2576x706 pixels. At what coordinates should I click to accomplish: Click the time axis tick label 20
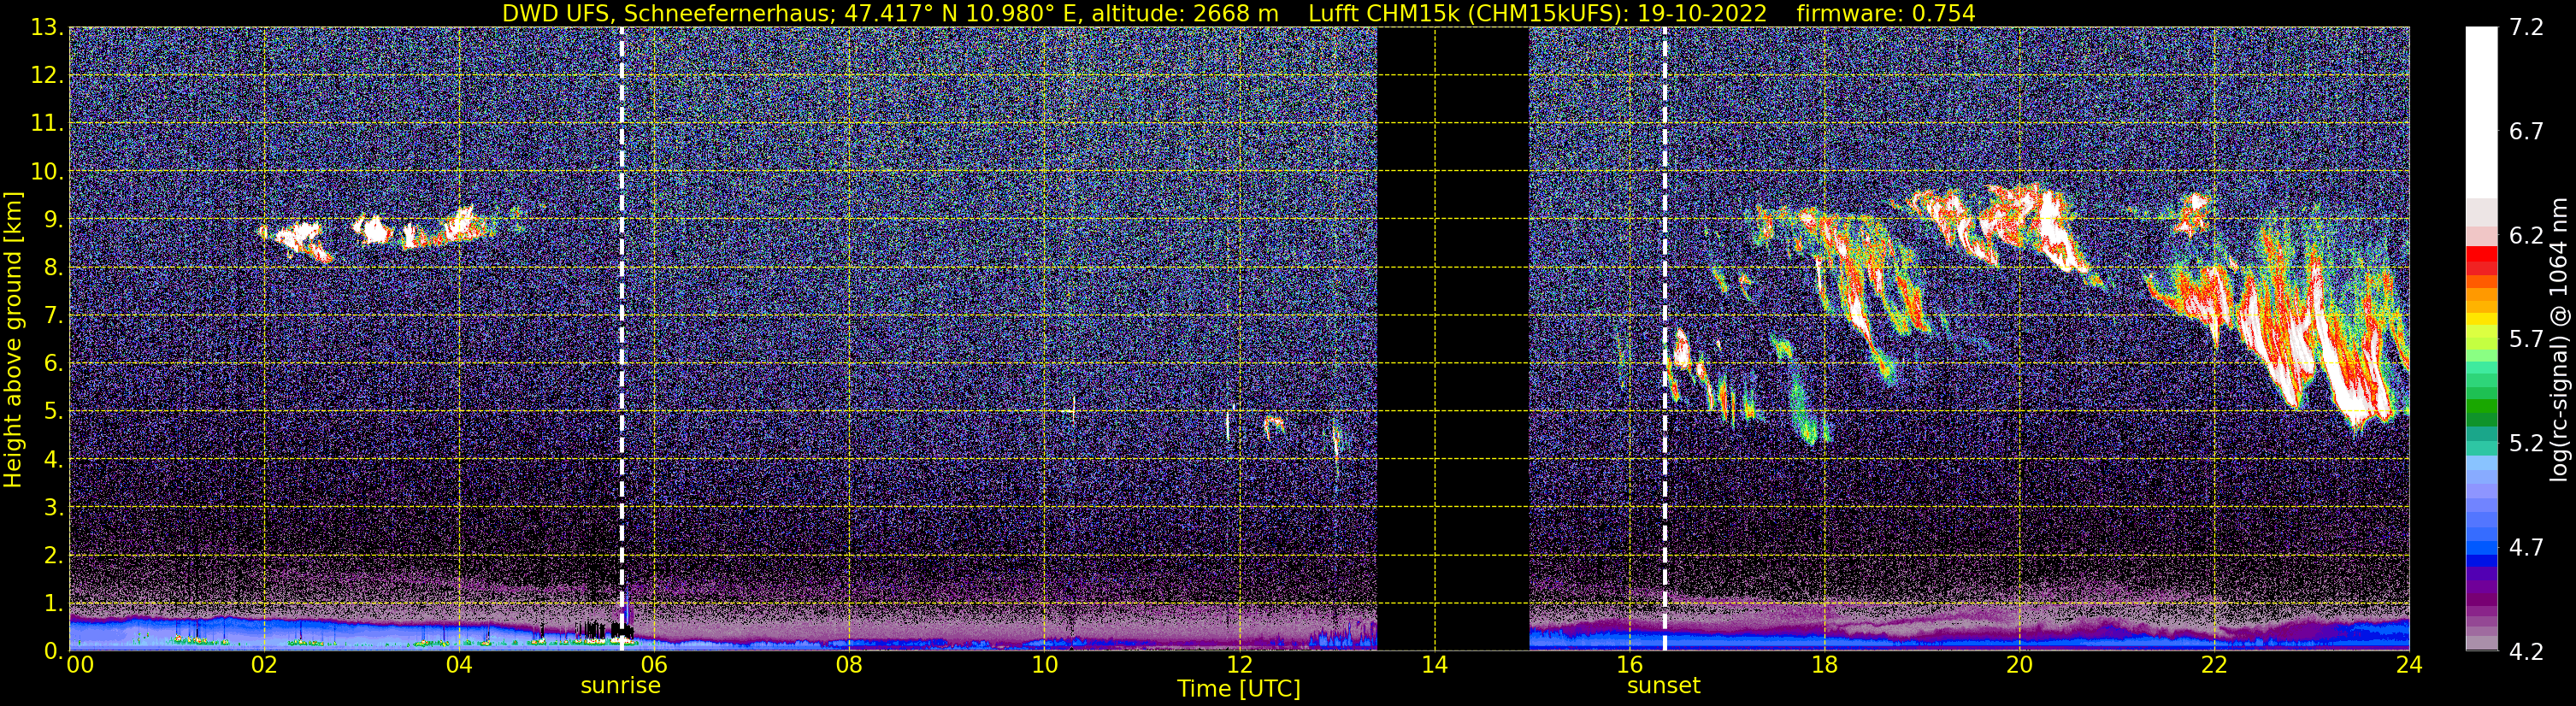pos(2019,665)
